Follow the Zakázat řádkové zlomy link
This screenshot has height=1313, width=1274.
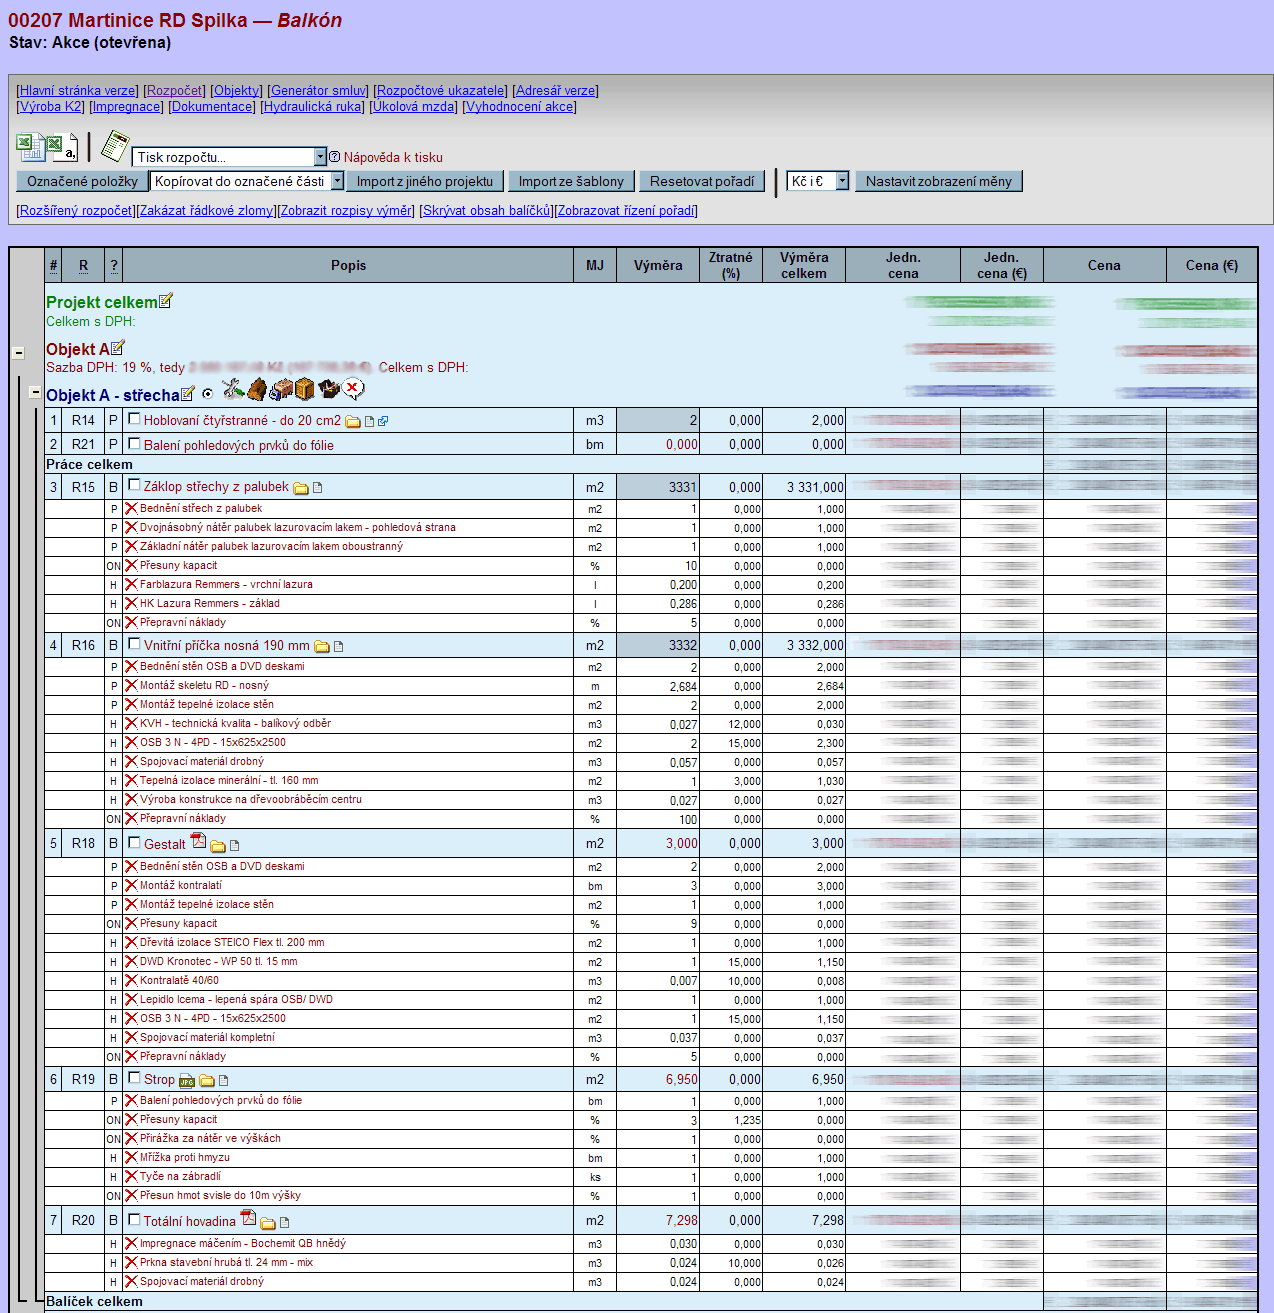tap(206, 211)
